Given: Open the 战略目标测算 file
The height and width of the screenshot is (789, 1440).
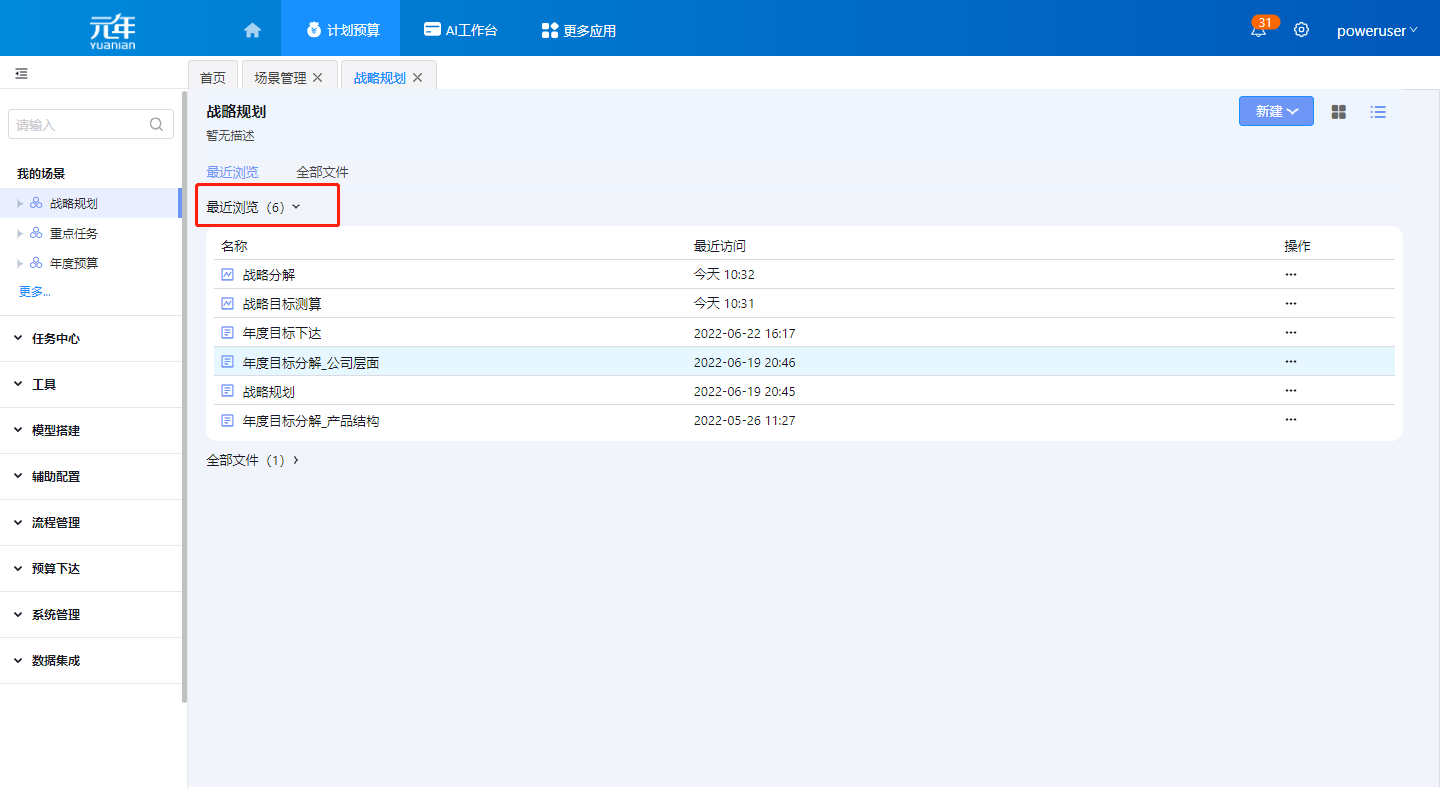Looking at the screenshot, I should 282,304.
